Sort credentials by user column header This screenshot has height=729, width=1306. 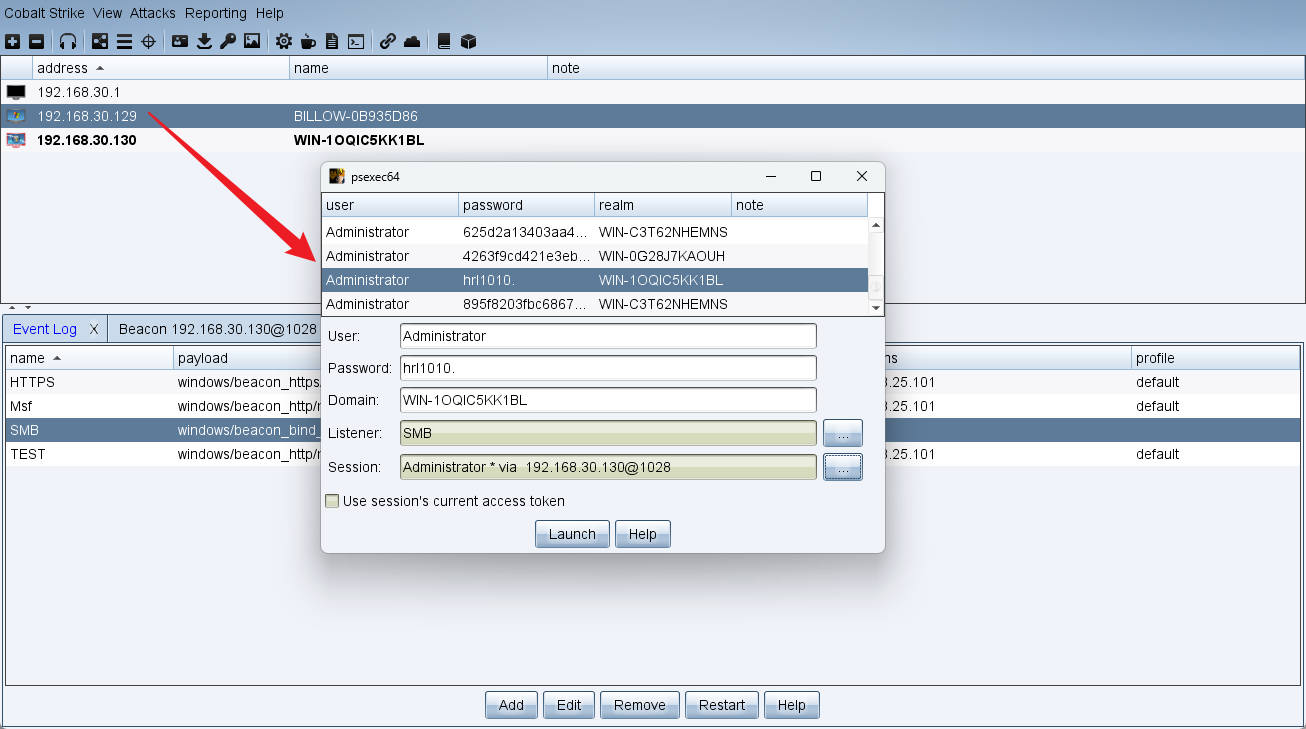click(x=390, y=205)
